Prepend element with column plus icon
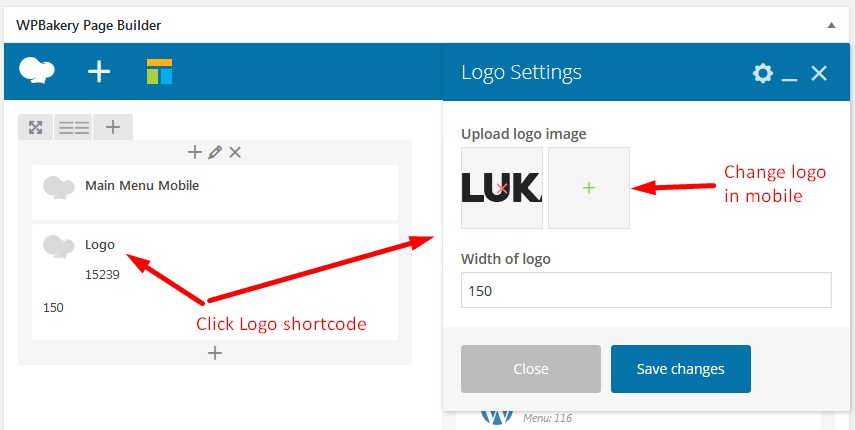855x430 pixels. [x=195, y=152]
